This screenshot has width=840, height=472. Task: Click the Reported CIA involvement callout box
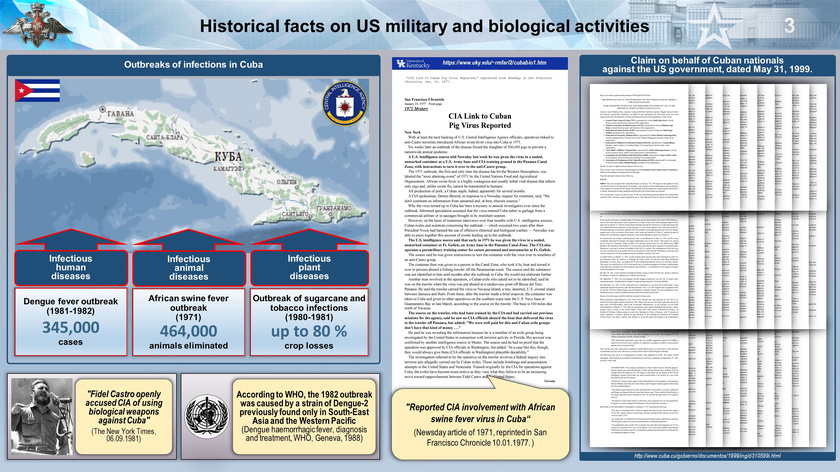(480, 424)
